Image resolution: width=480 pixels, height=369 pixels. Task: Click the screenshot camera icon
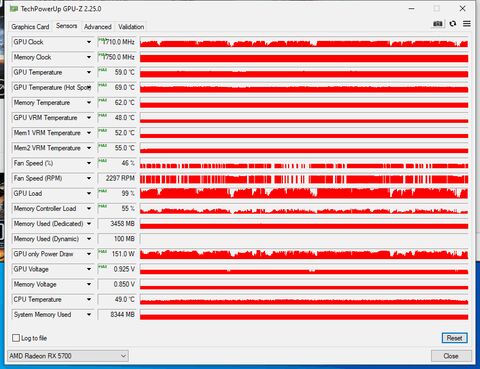pos(438,24)
